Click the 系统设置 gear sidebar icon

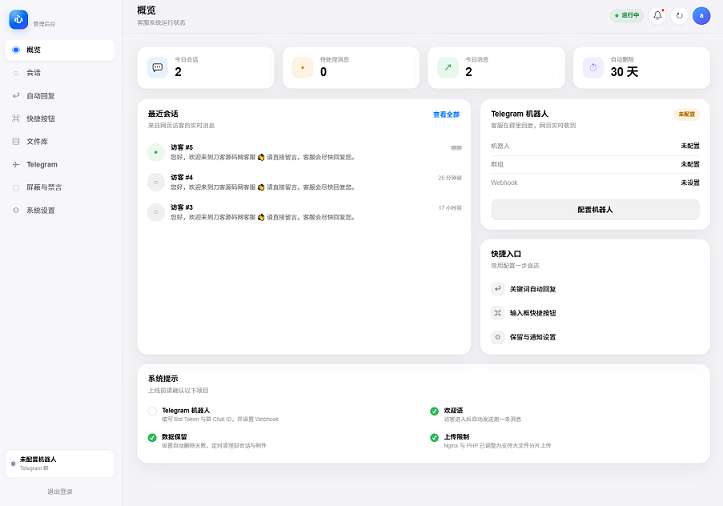click(x=16, y=210)
